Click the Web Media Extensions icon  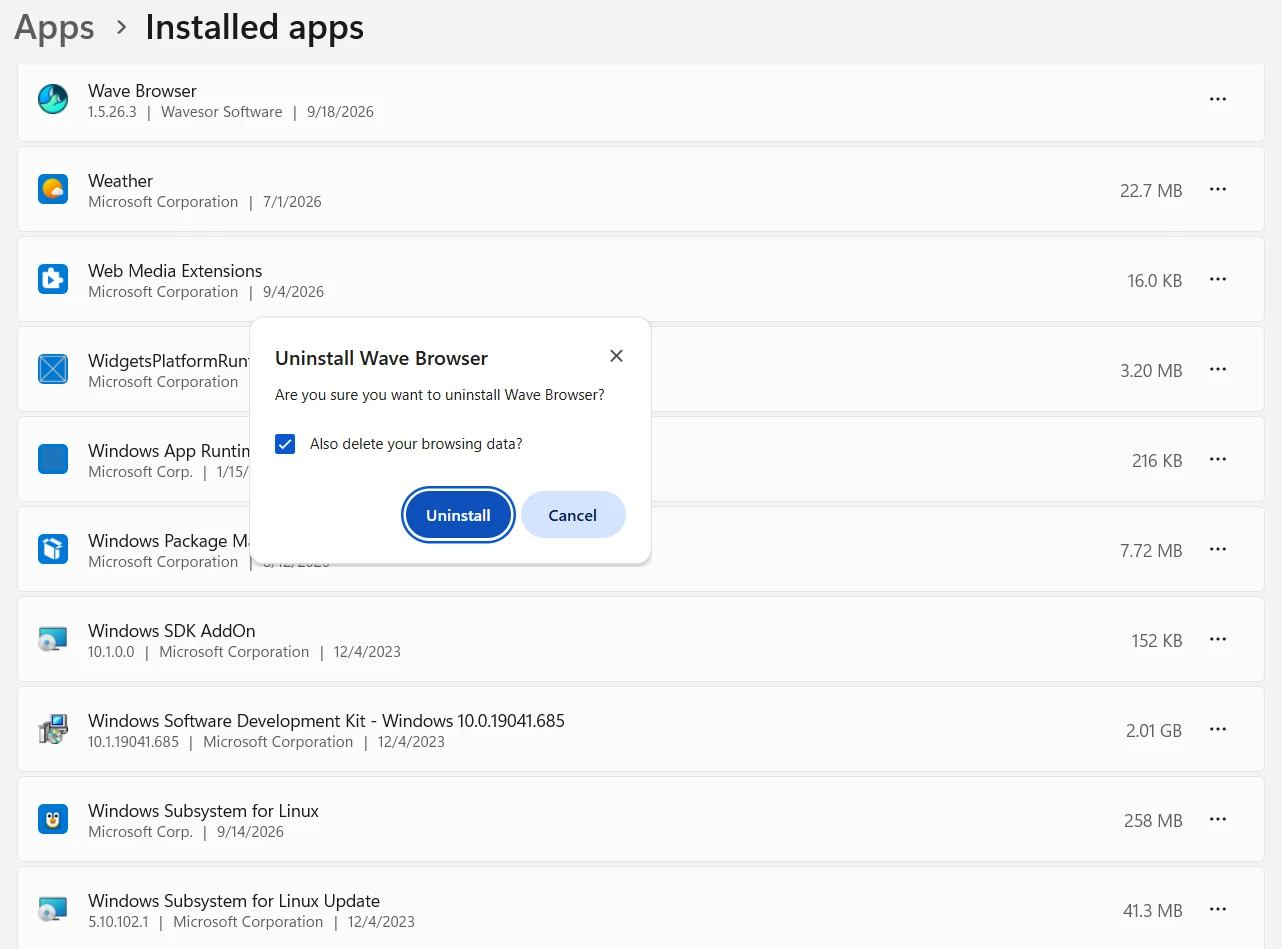click(53, 279)
